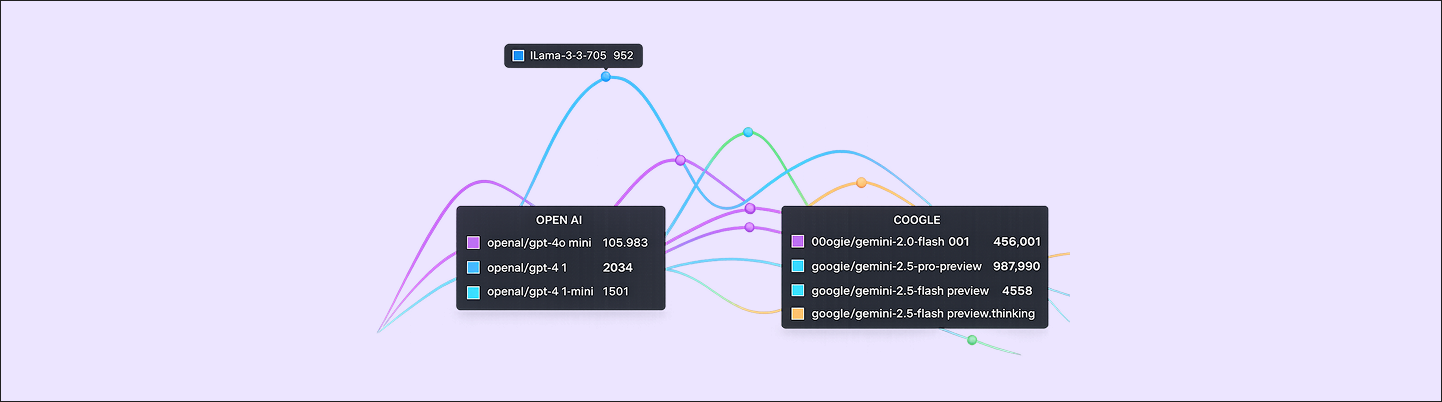Select the 'openal/gpt-4o mini' label
This screenshot has height=402, width=1442.
pos(540,242)
